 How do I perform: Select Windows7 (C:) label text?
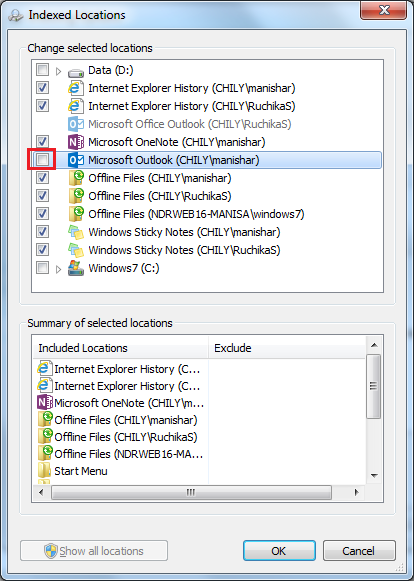point(124,268)
